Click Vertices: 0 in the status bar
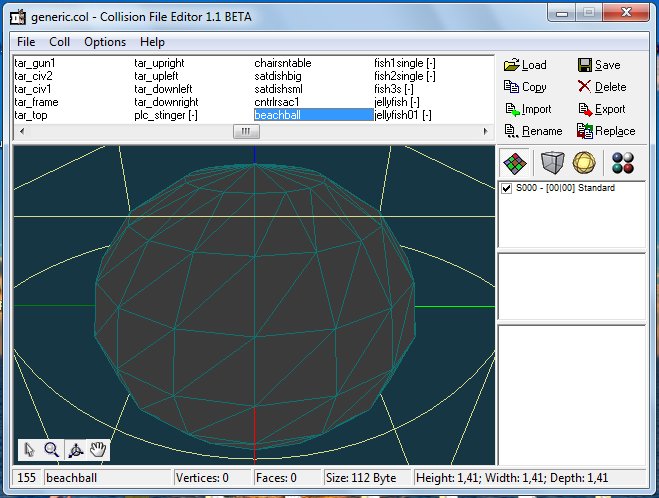The height and width of the screenshot is (498, 659). click(202, 478)
